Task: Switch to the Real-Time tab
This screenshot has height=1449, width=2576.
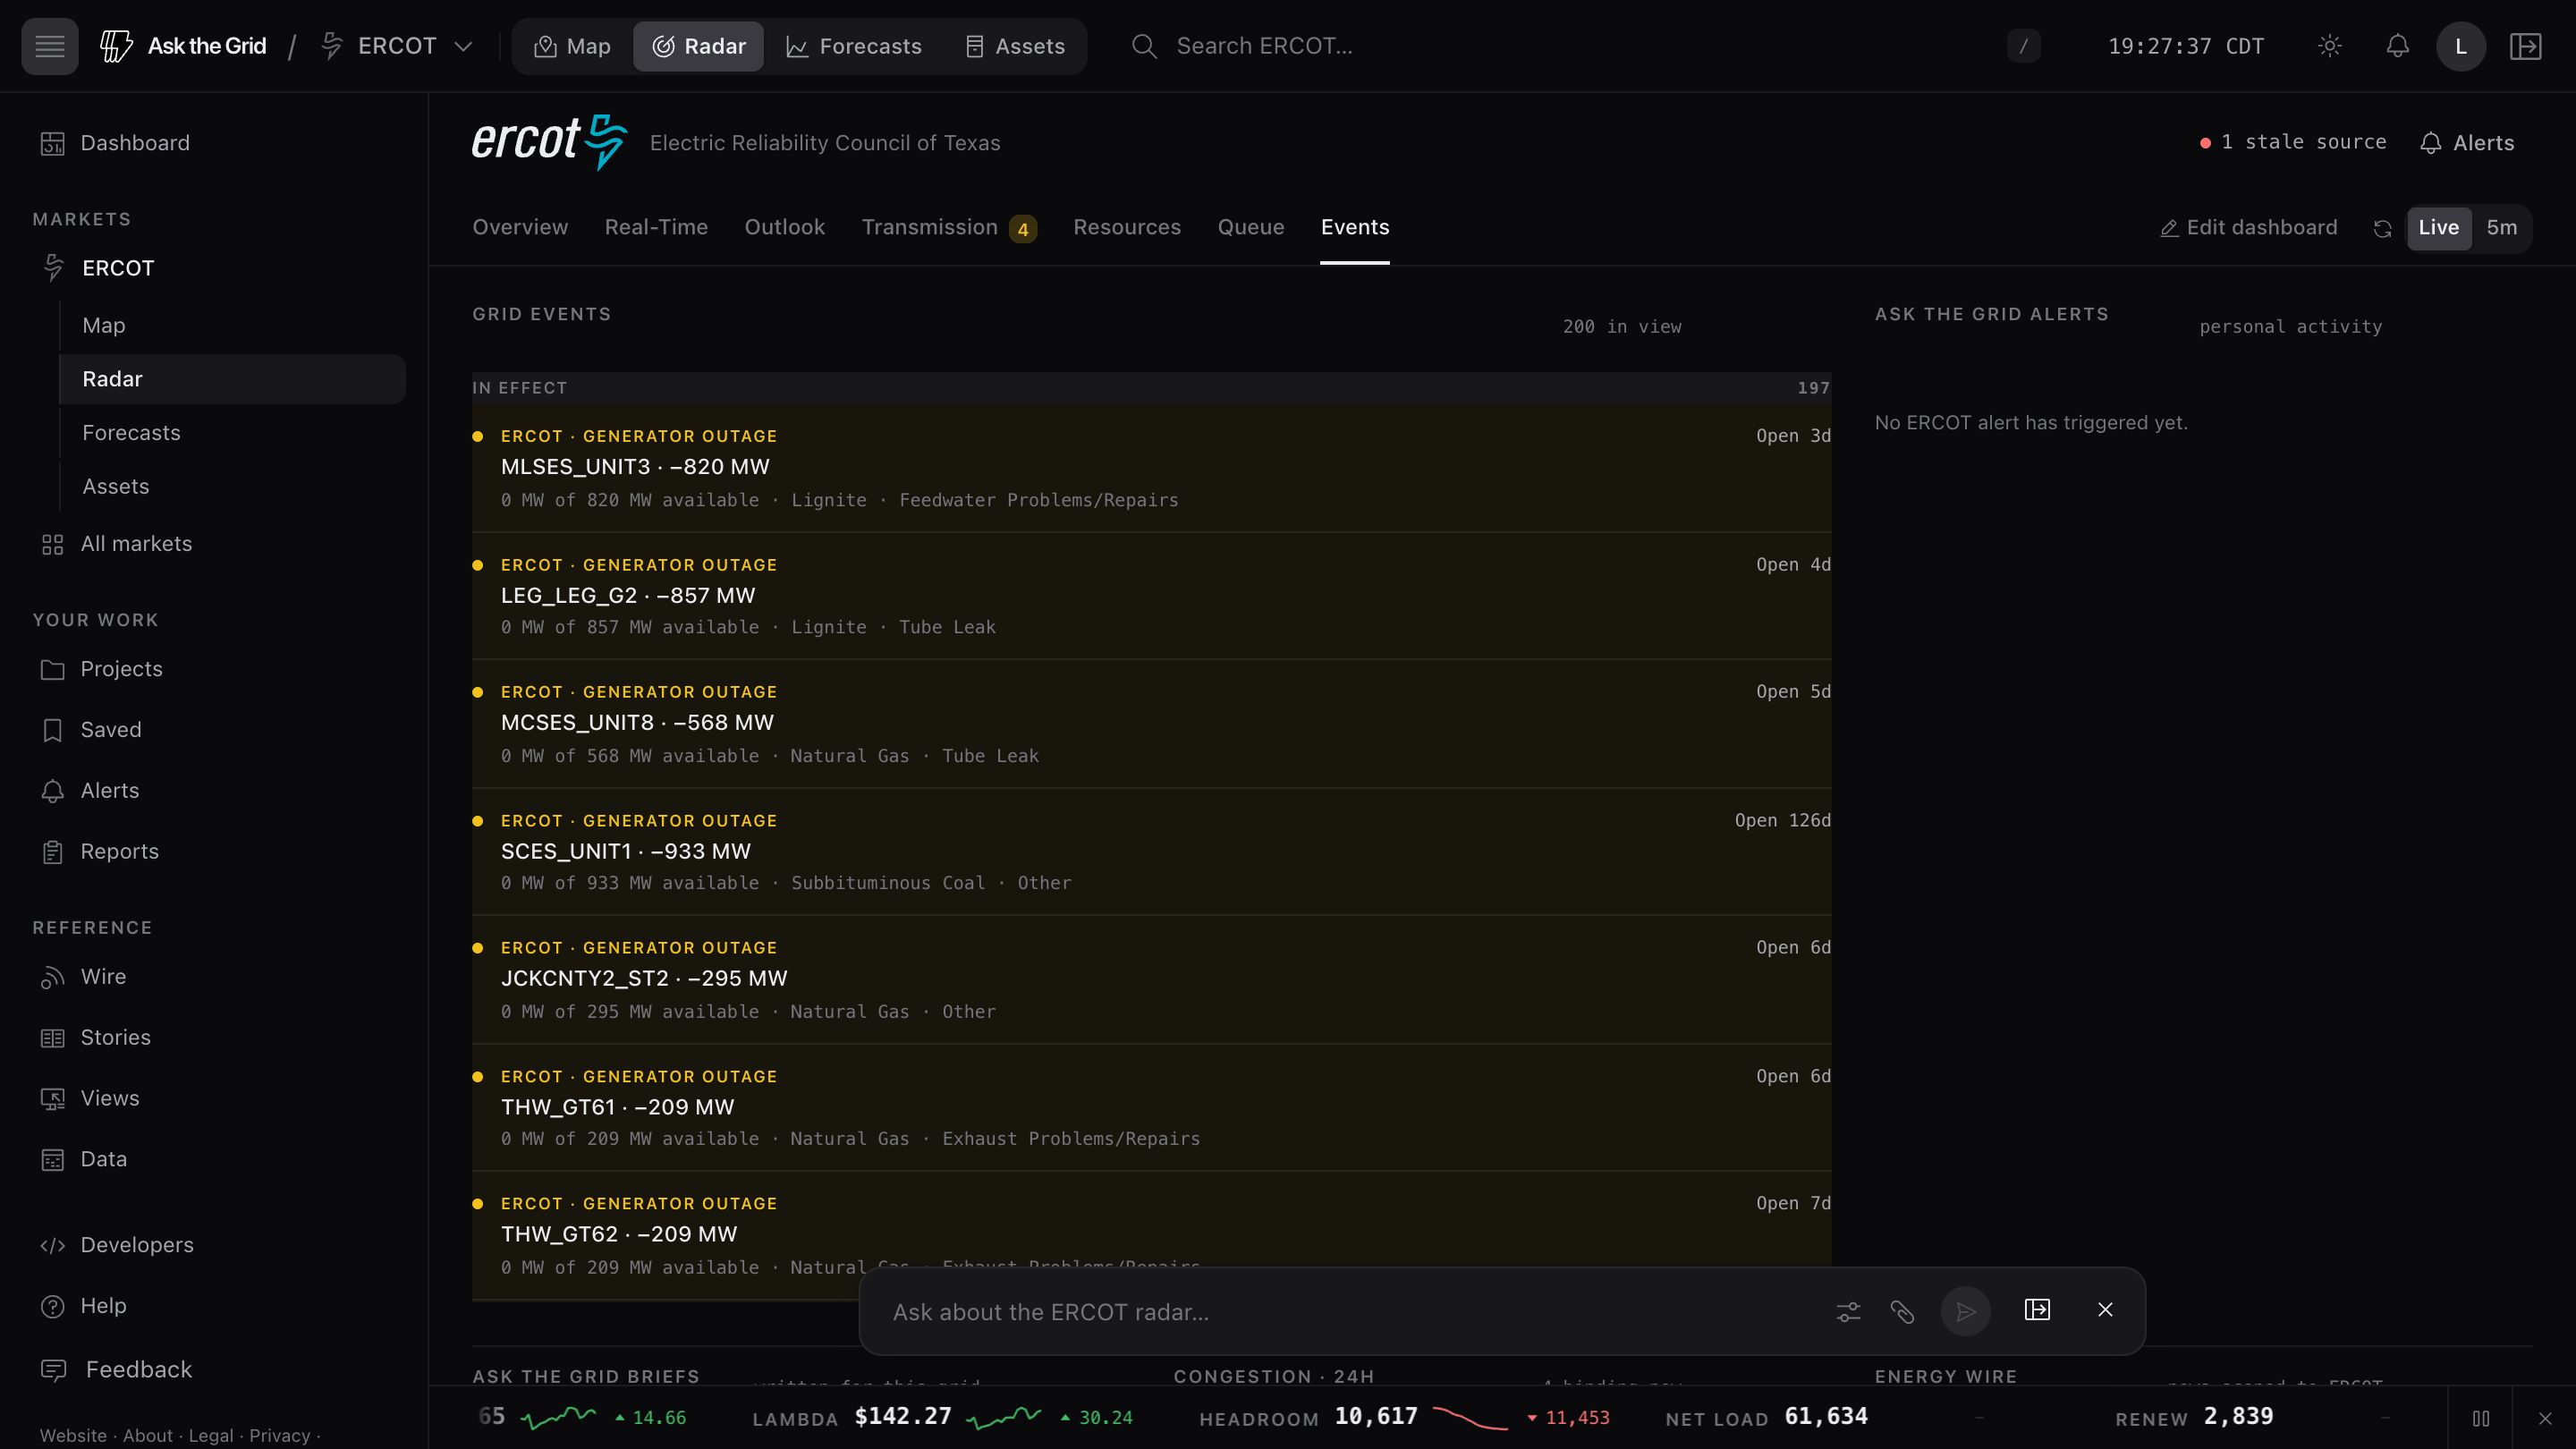Action: [x=656, y=228]
